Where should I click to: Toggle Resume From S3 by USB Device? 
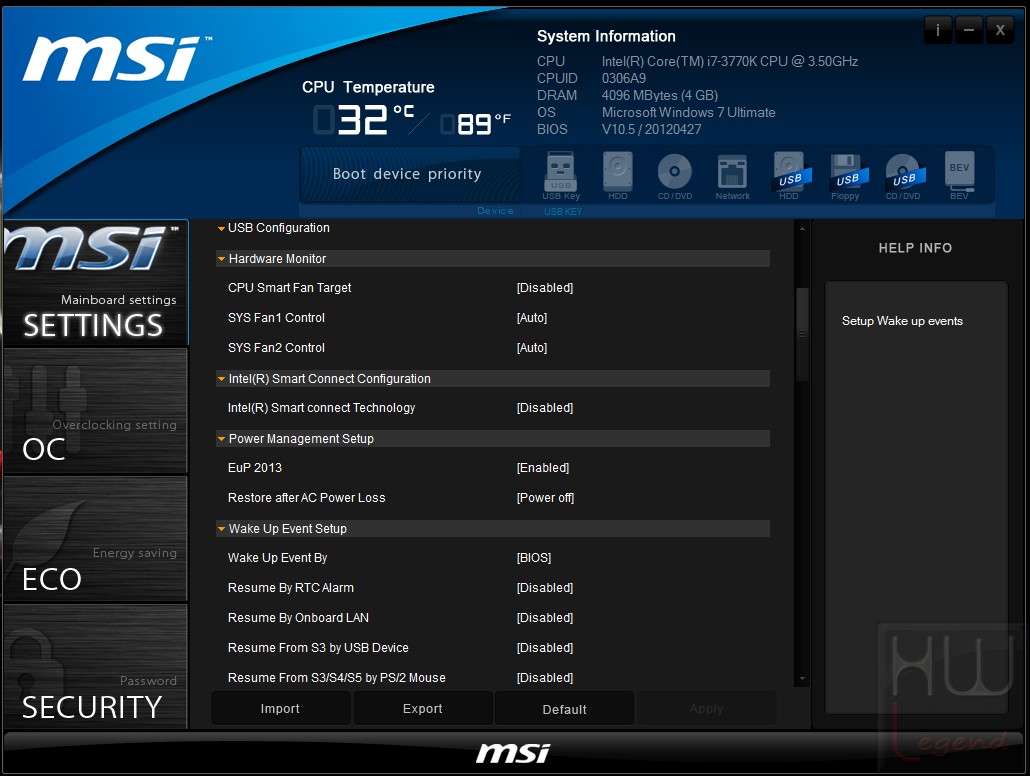(x=545, y=648)
